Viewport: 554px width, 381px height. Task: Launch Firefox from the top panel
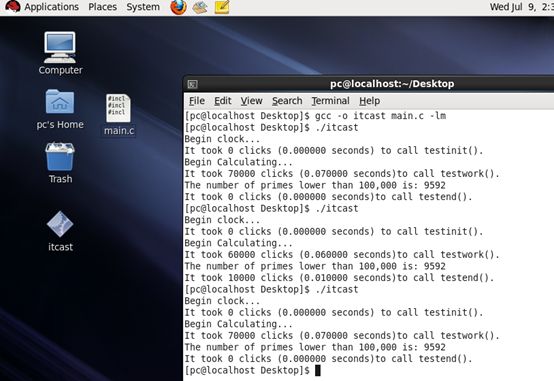click(178, 7)
